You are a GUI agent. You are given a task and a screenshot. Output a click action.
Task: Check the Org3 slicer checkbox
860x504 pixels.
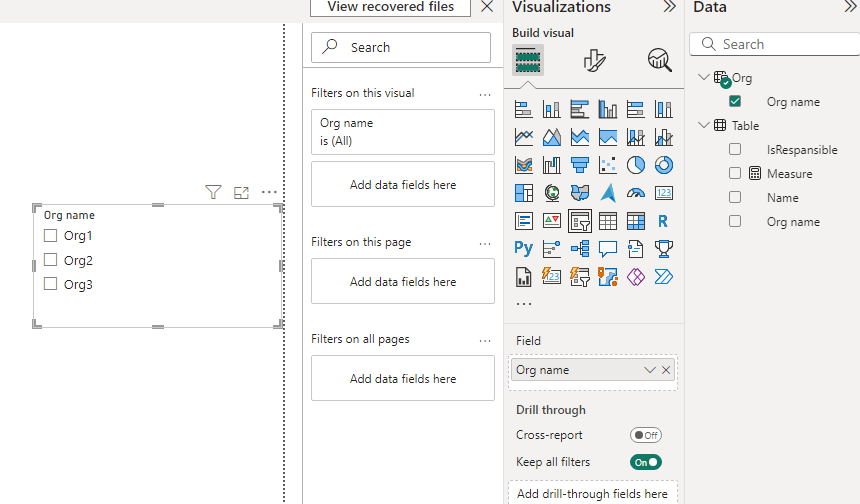click(50, 284)
